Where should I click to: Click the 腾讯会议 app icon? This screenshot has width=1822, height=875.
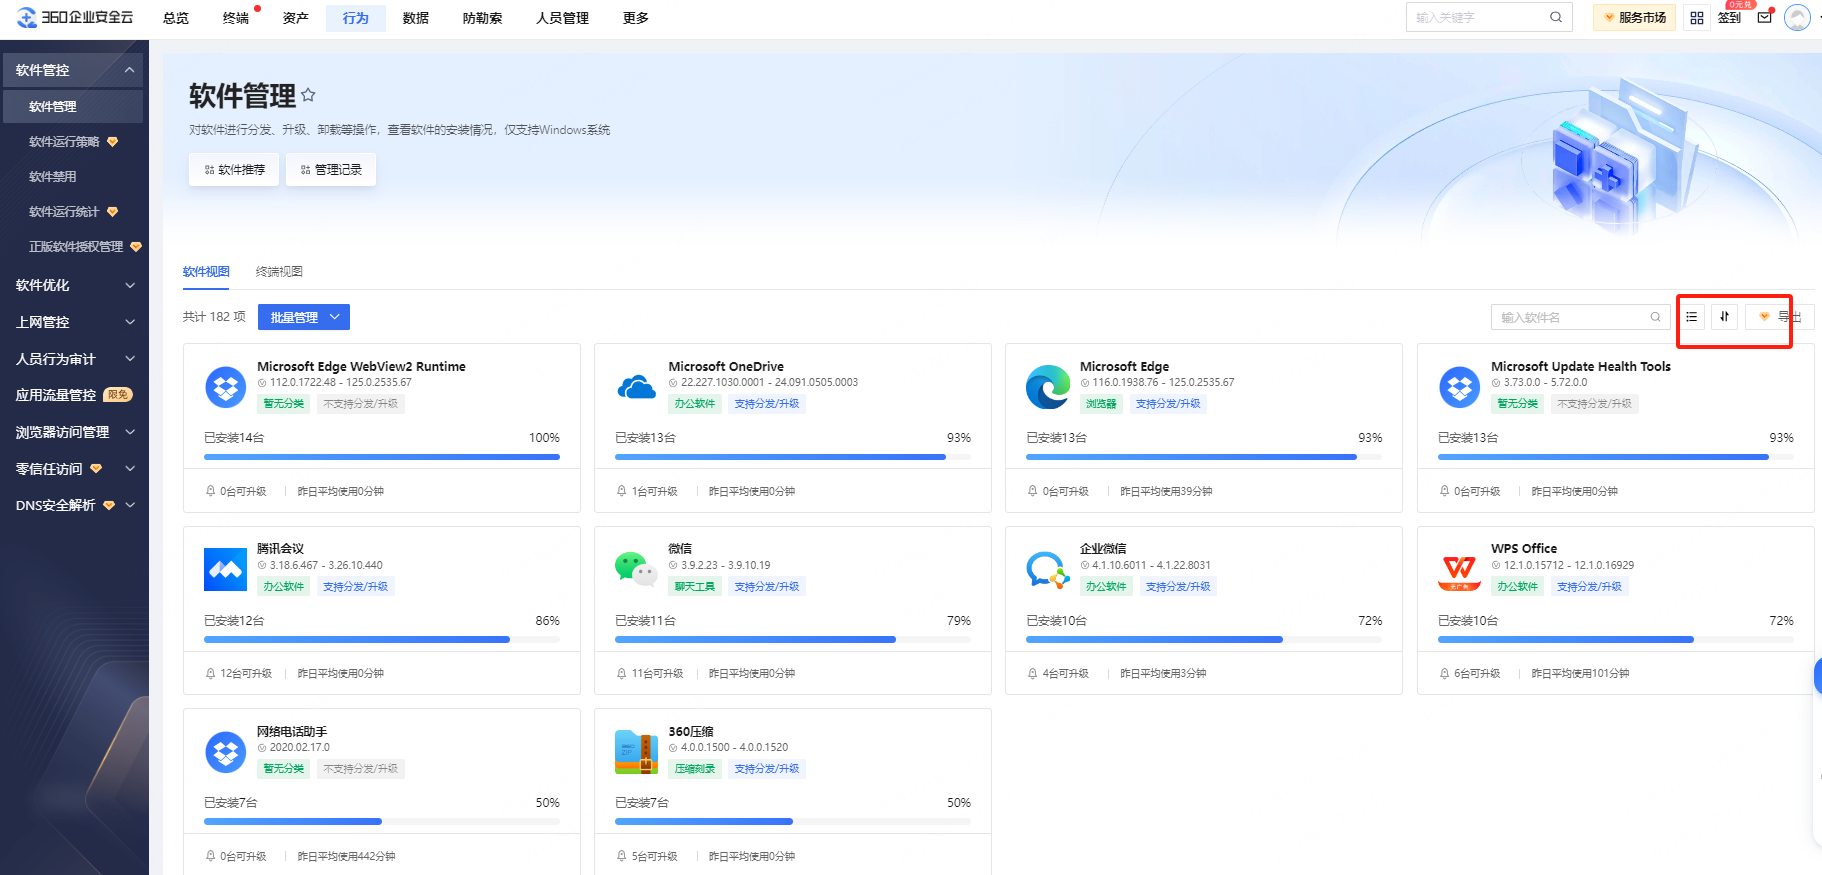pos(225,570)
